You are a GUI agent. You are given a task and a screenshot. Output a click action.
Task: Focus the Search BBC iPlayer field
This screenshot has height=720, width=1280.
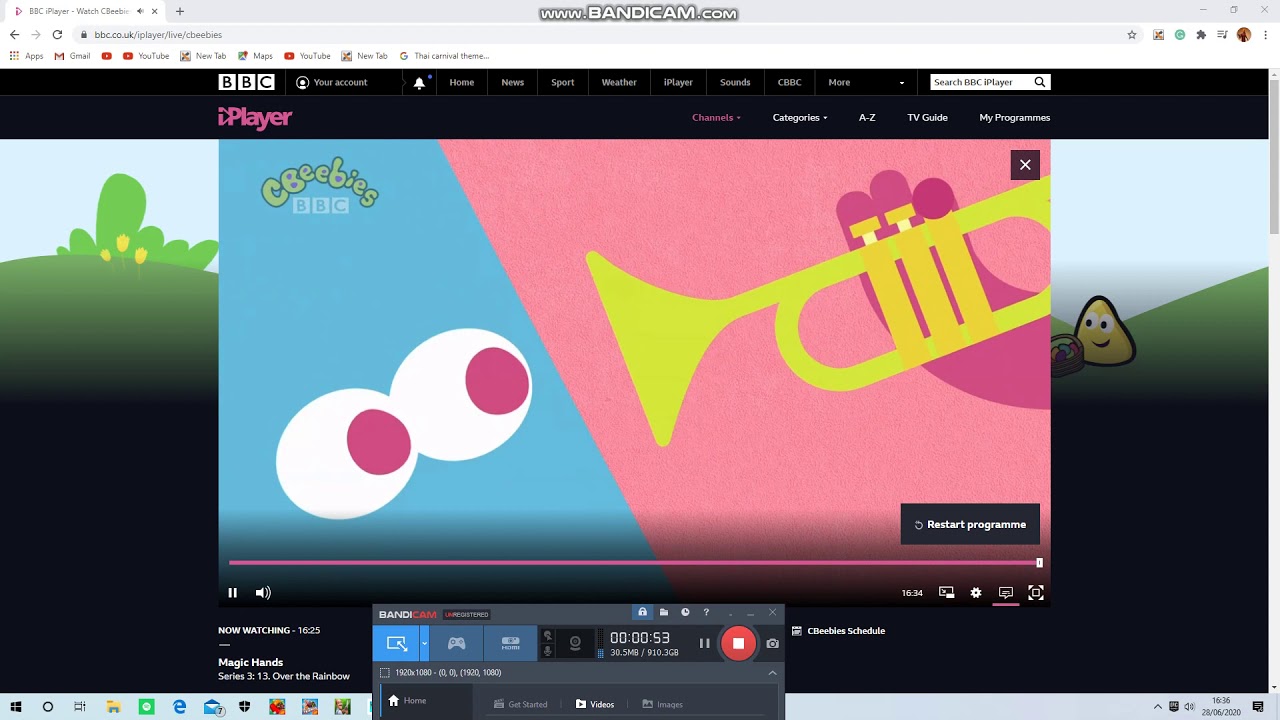pyautogui.click(x=978, y=82)
